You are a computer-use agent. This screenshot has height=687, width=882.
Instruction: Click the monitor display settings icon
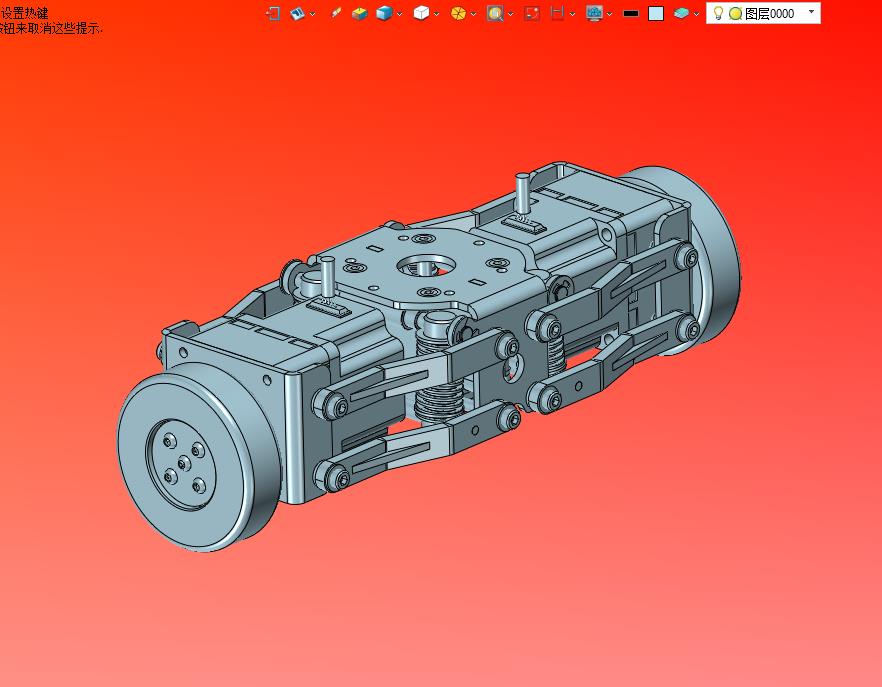click(594, 13)
